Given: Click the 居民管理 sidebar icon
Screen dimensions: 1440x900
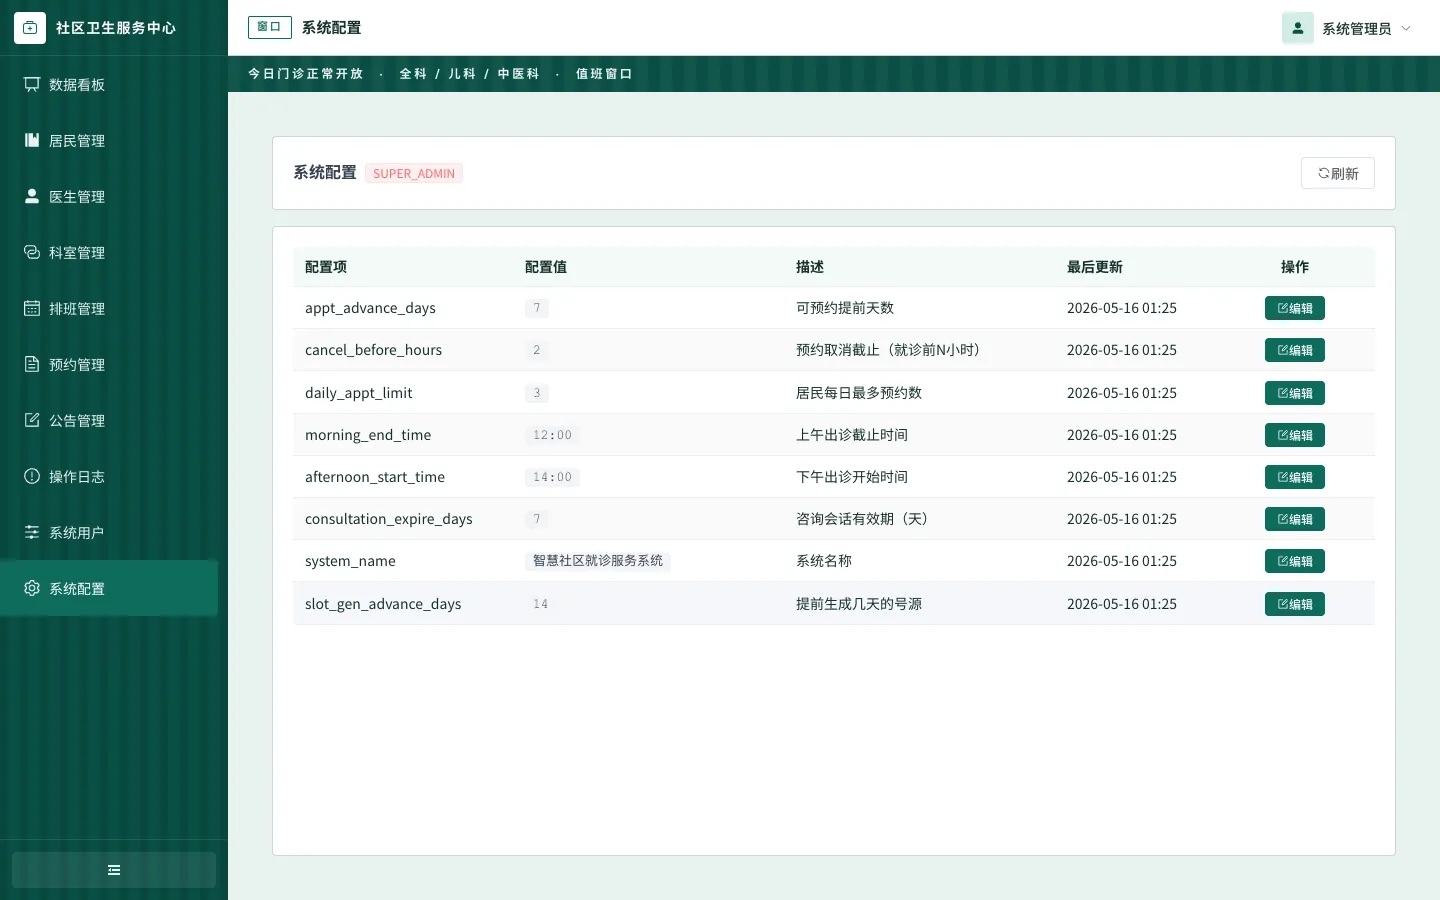Looking at the screenshot, I should coord(32,141).
